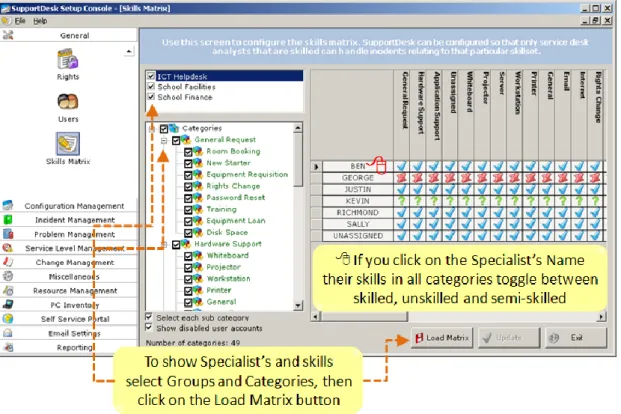621x414 pixels.
Task: Click GEORGE specialist name row header
Action: [358, 178]
